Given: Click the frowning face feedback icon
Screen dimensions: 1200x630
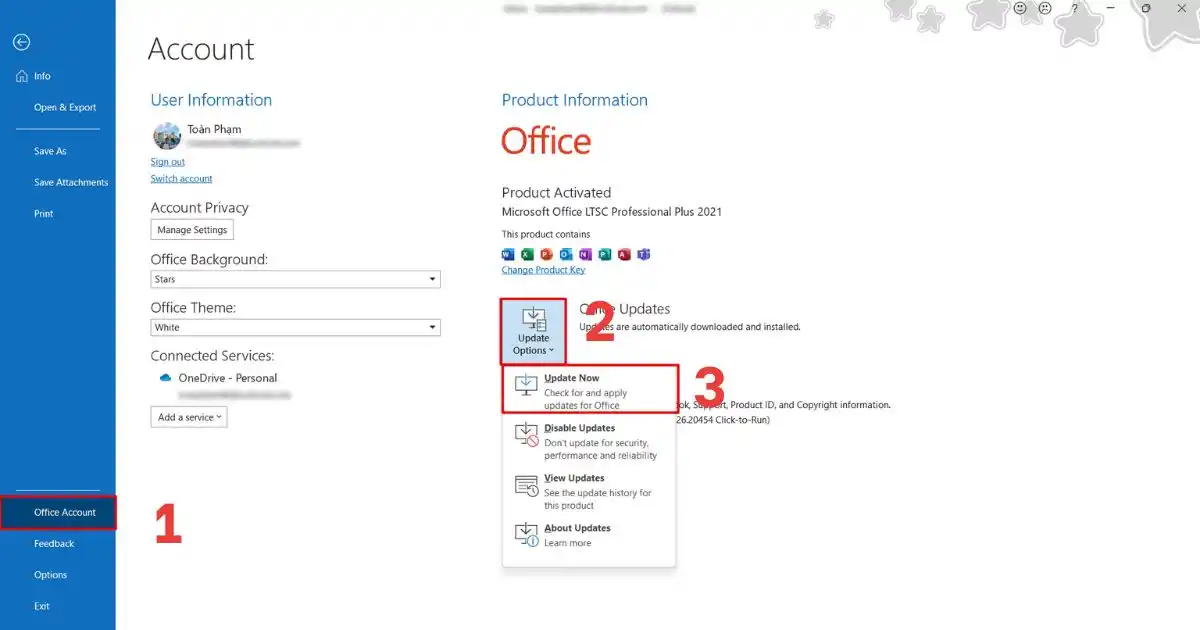Looking at the screenshot, I should (1045, 8).
